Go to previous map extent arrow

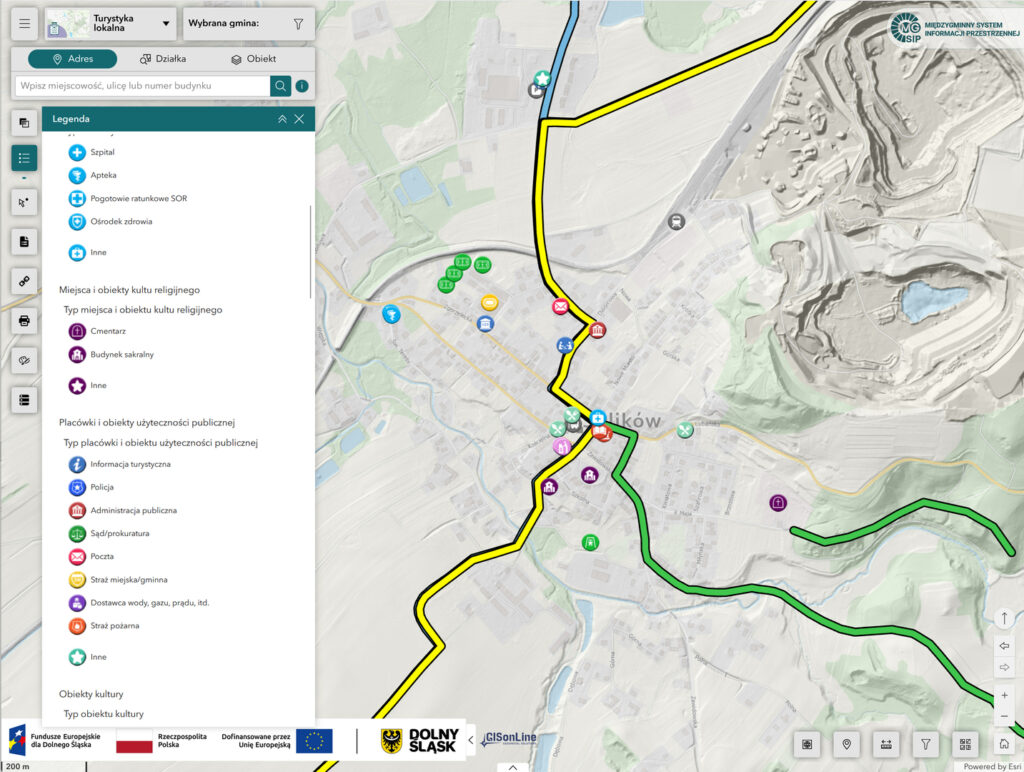pyautogui.click(x=1004, y=646)
